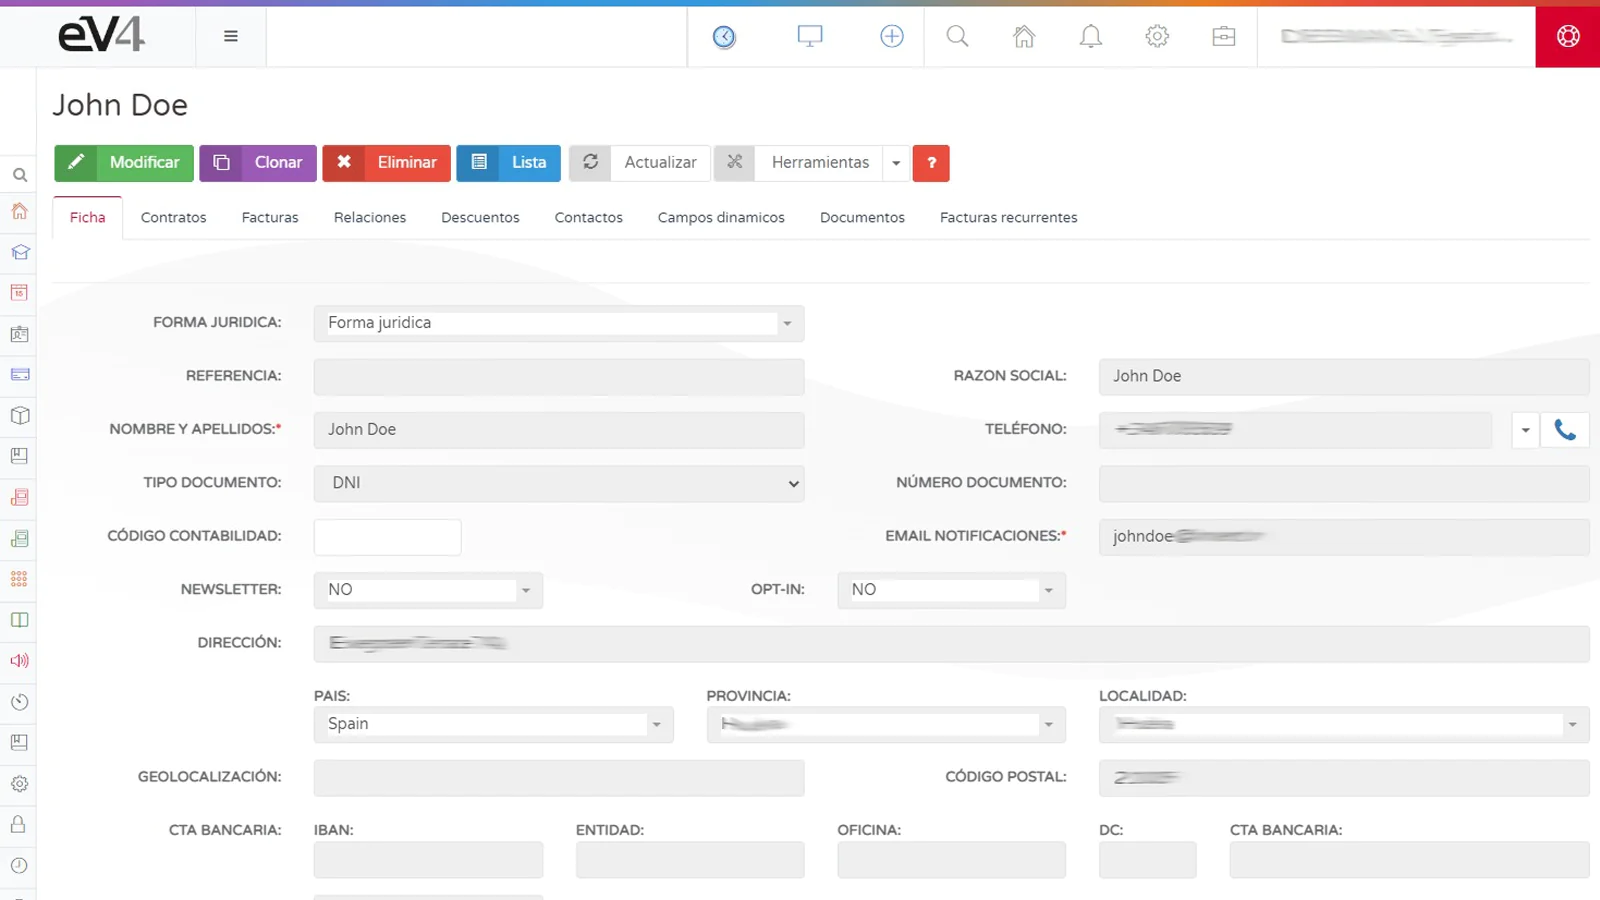The image size is (1600, 900).
Task: Click the Eliminar button
Action: click(386, 163)
